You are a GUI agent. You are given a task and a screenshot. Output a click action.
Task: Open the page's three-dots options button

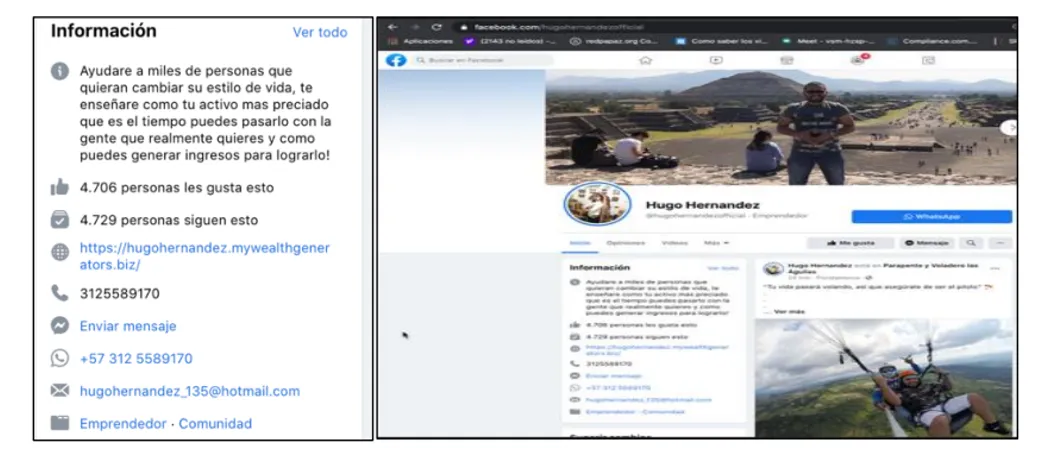point(1000,243)
